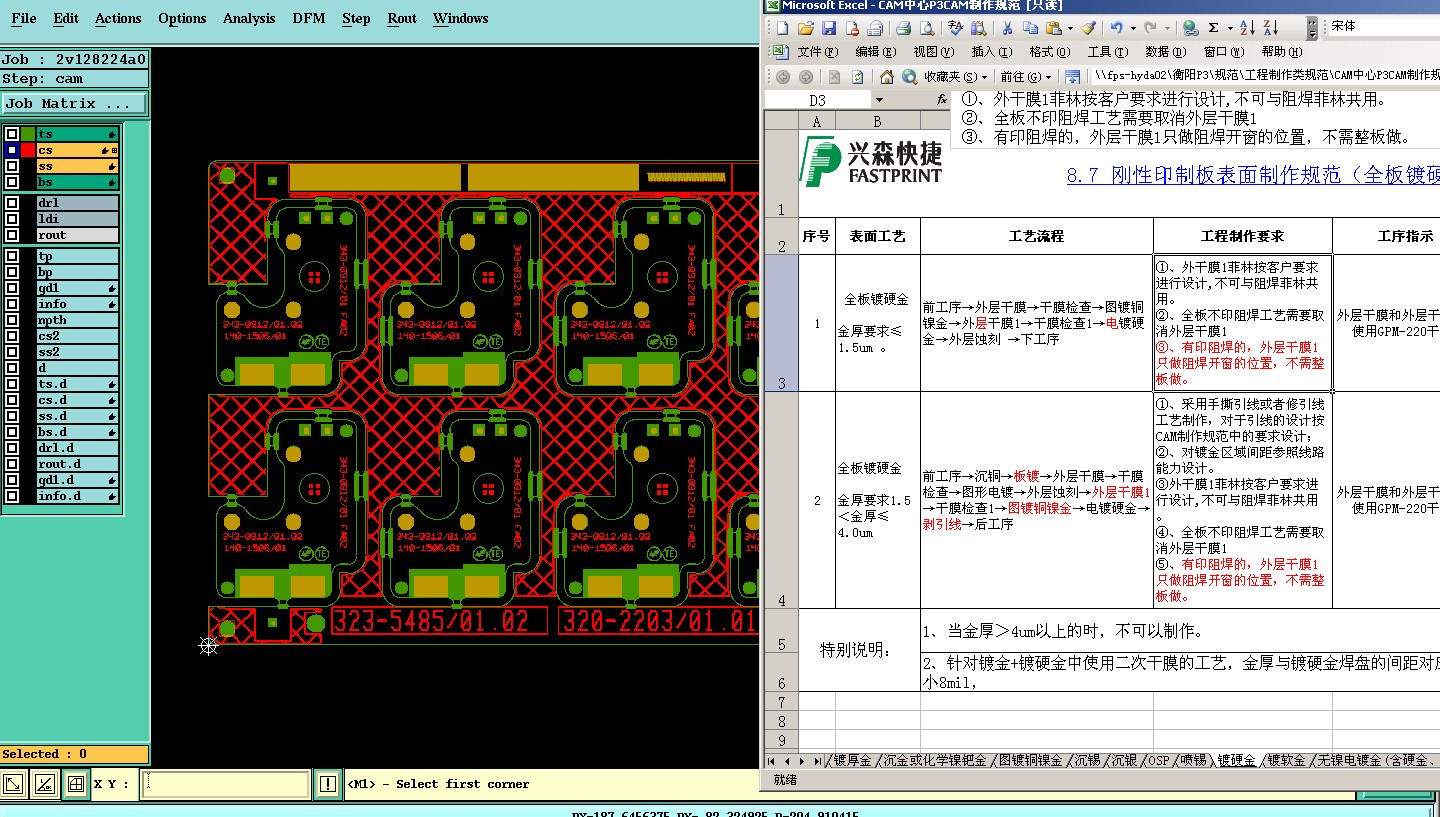
Task: Open the 宋体 font name combo box
Action: (1383, 27)
